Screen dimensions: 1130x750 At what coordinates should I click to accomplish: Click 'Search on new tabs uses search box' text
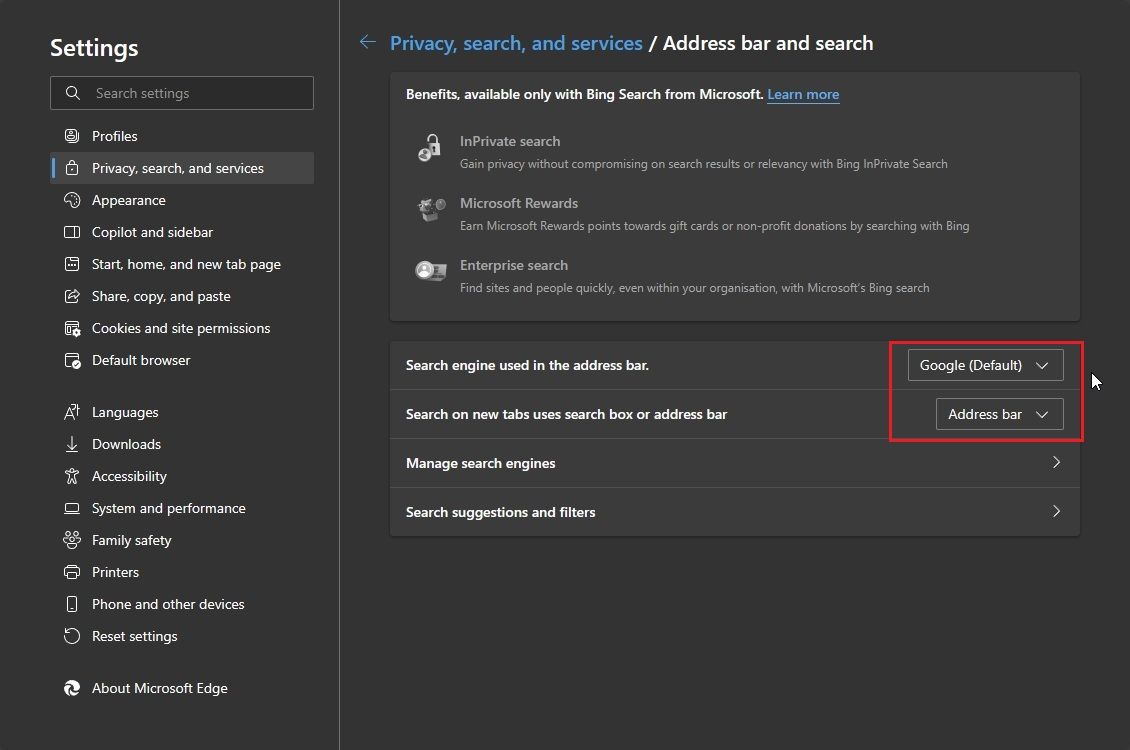click(566, 414)
